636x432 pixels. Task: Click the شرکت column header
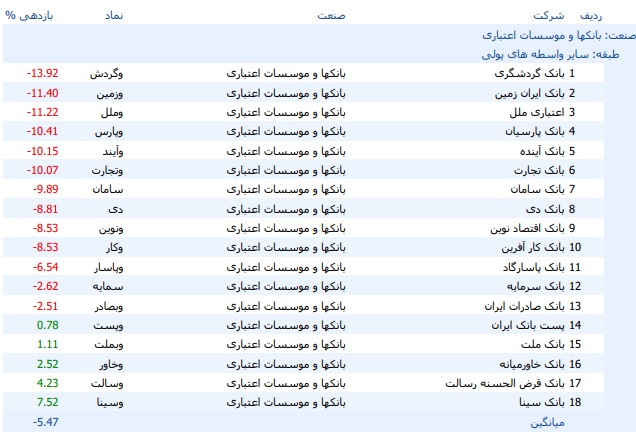point(548,15)
